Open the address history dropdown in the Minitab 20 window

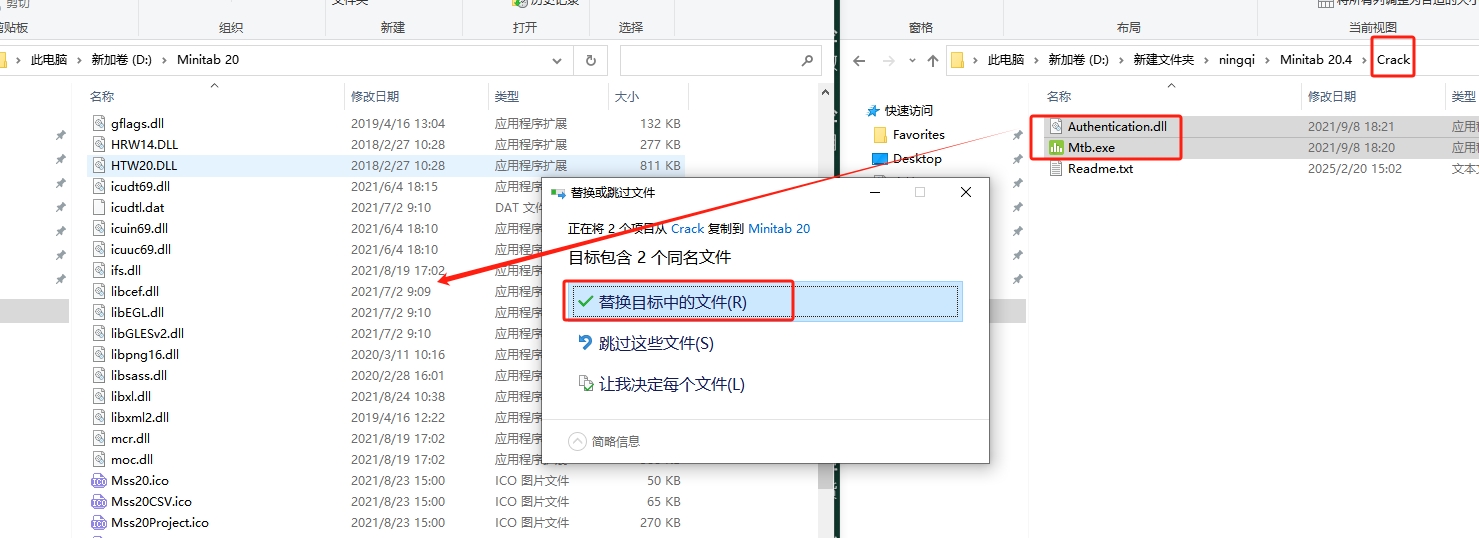(x=557, y=60)
